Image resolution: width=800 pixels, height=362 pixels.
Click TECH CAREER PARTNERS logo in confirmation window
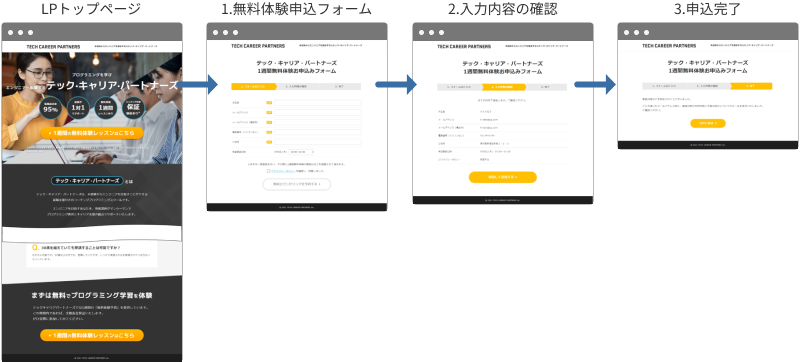pyautogui.click(x=464, y=46)
